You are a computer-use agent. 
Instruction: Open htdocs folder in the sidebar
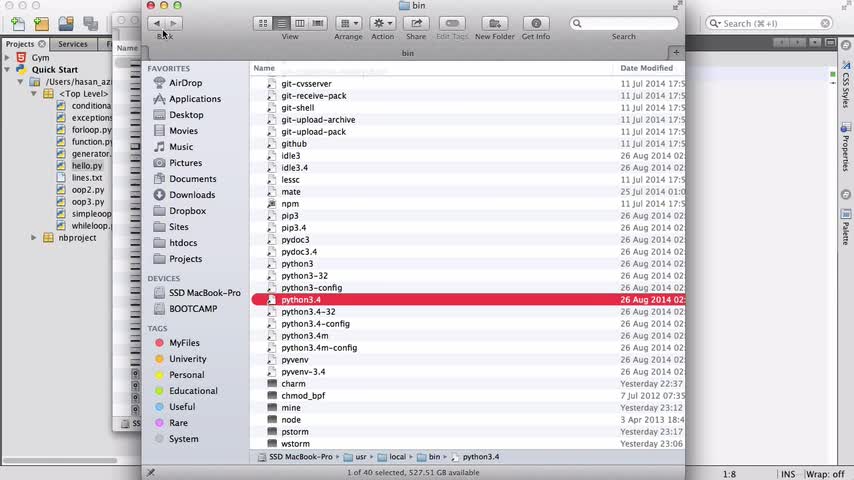pyautogui.click(x=183, y=243)
